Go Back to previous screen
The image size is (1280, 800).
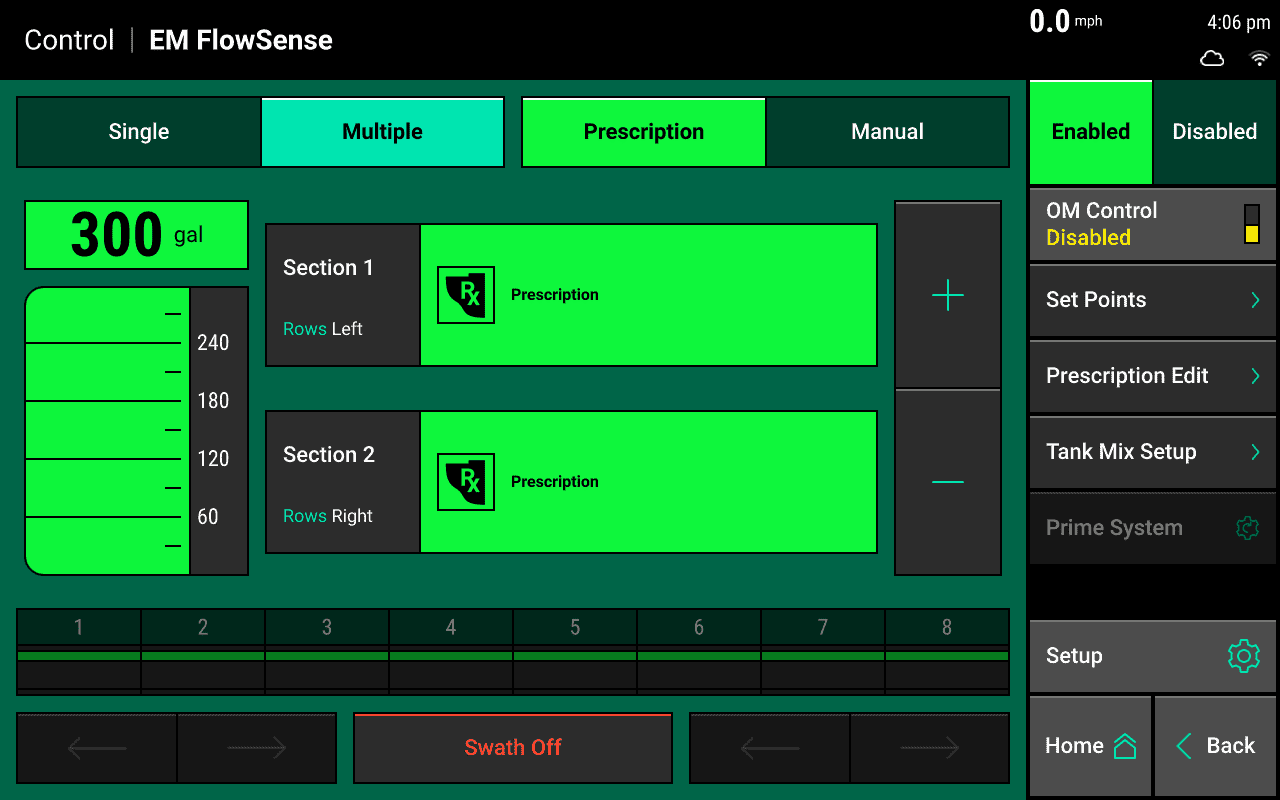(1215, 746)
